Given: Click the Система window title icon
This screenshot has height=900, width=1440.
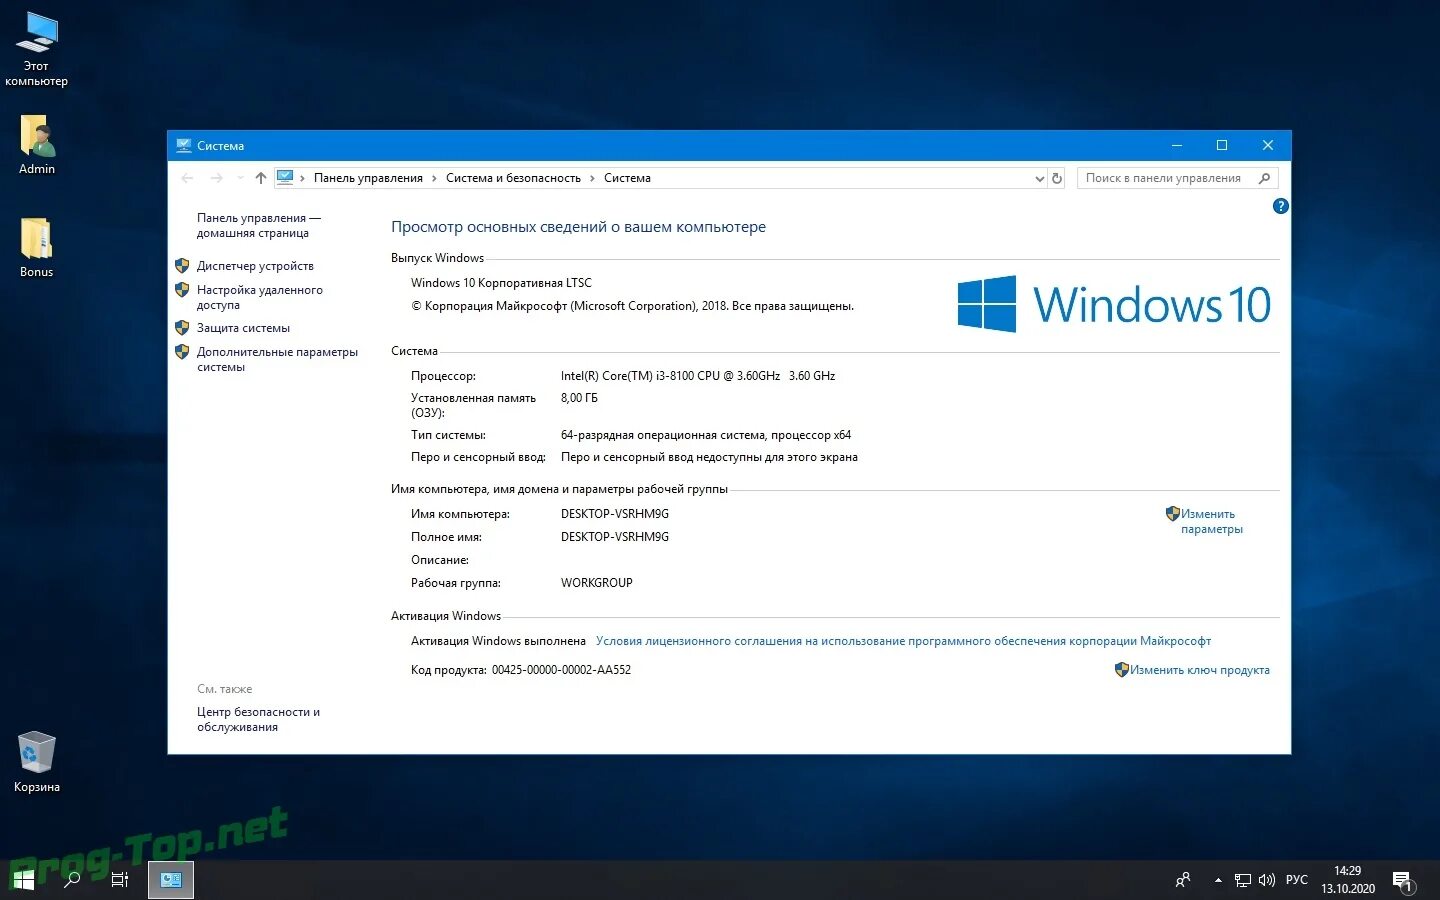Looking at the screenshot, I should [x=183, y=145].
